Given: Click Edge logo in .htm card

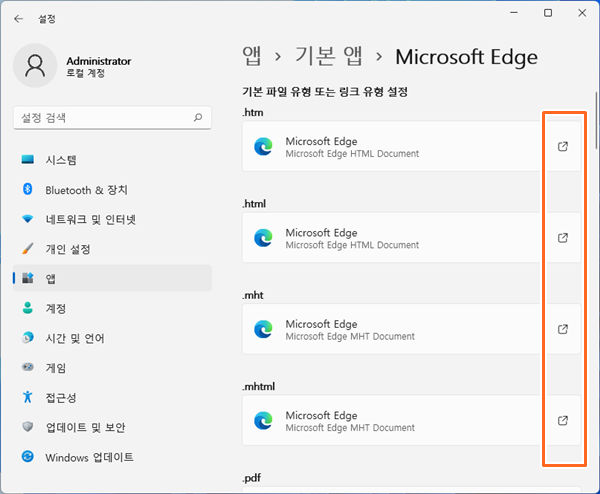Looking at the screenshot, I should point(263,147).
